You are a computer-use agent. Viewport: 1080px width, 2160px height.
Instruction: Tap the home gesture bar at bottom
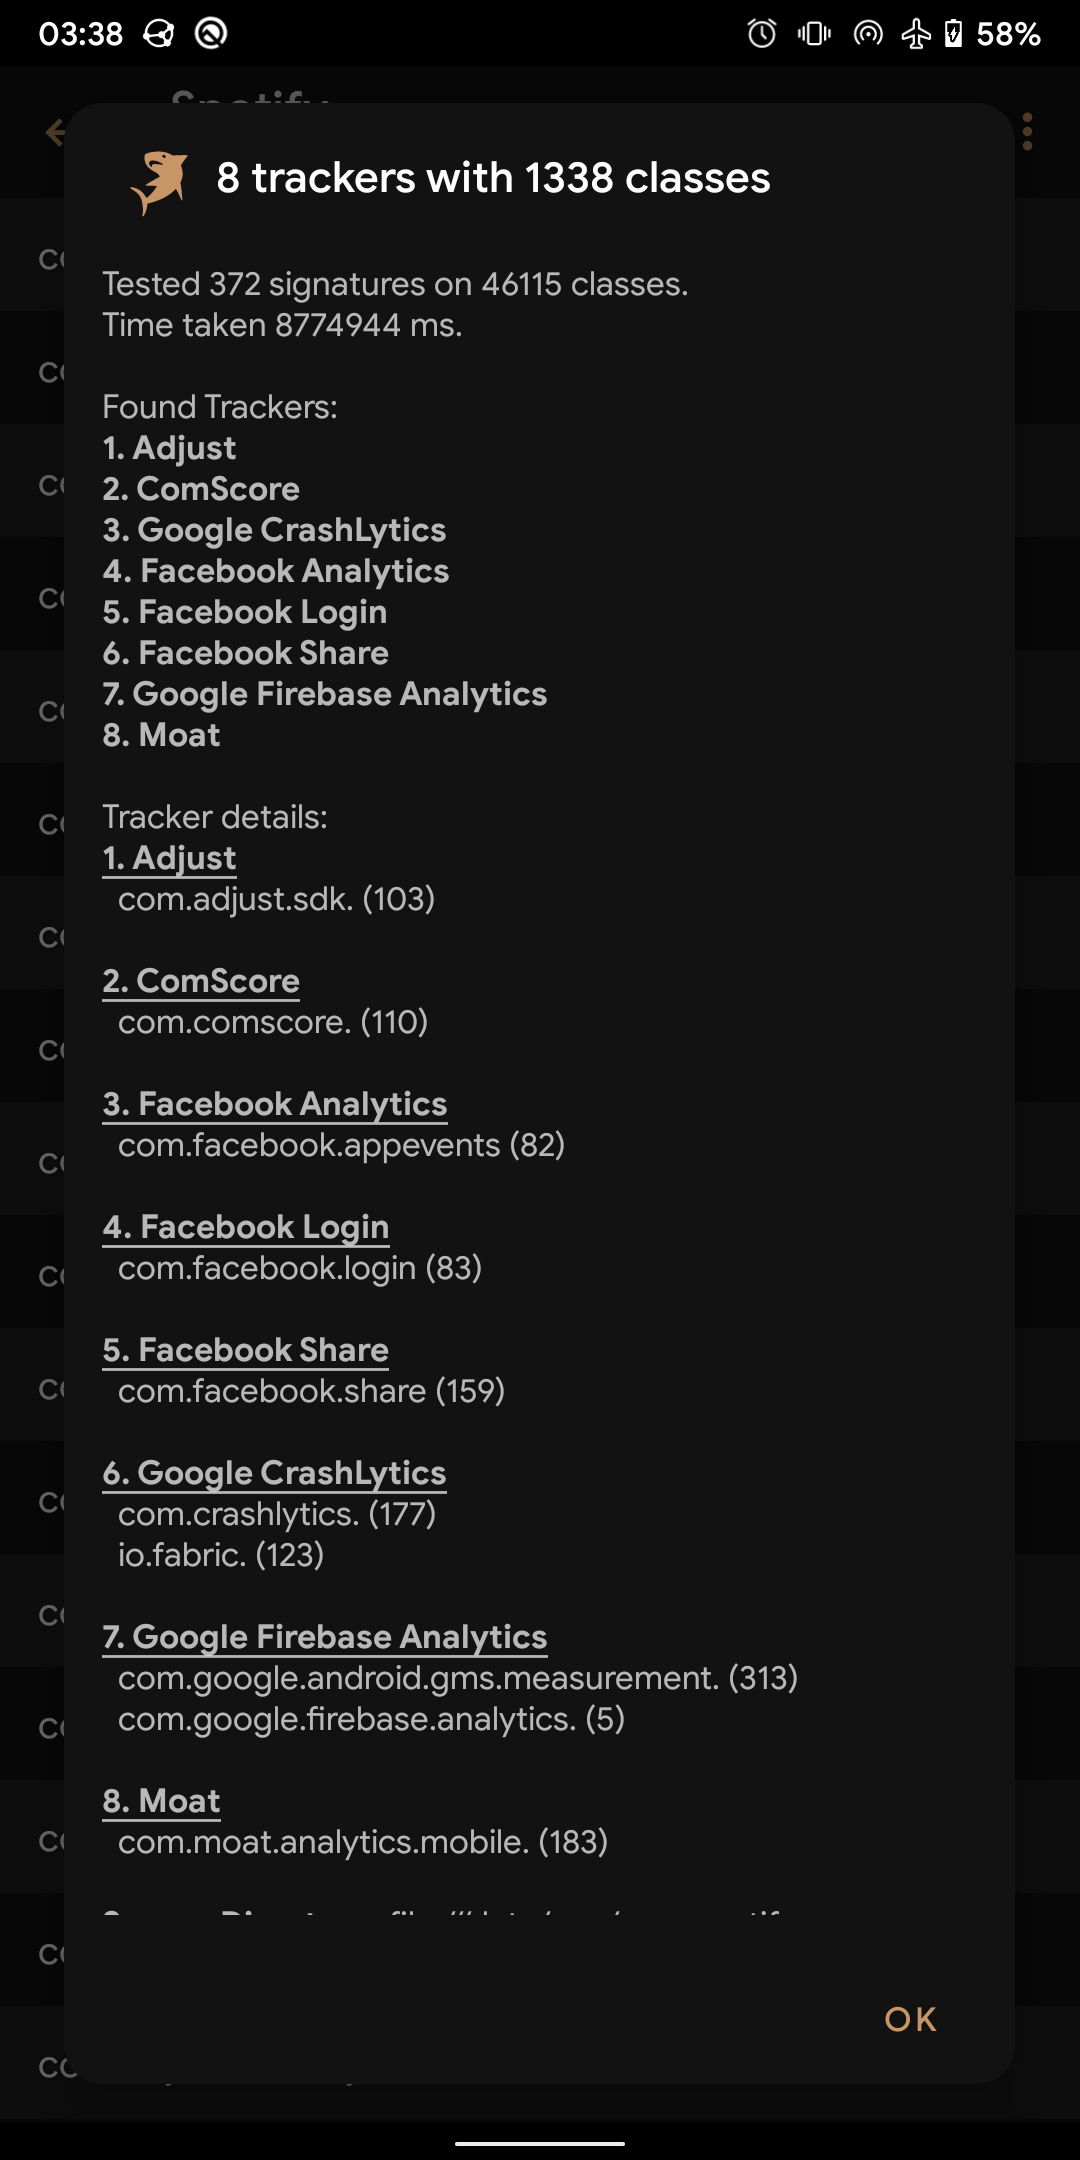pyautogui.click(x=540, y=2143)
